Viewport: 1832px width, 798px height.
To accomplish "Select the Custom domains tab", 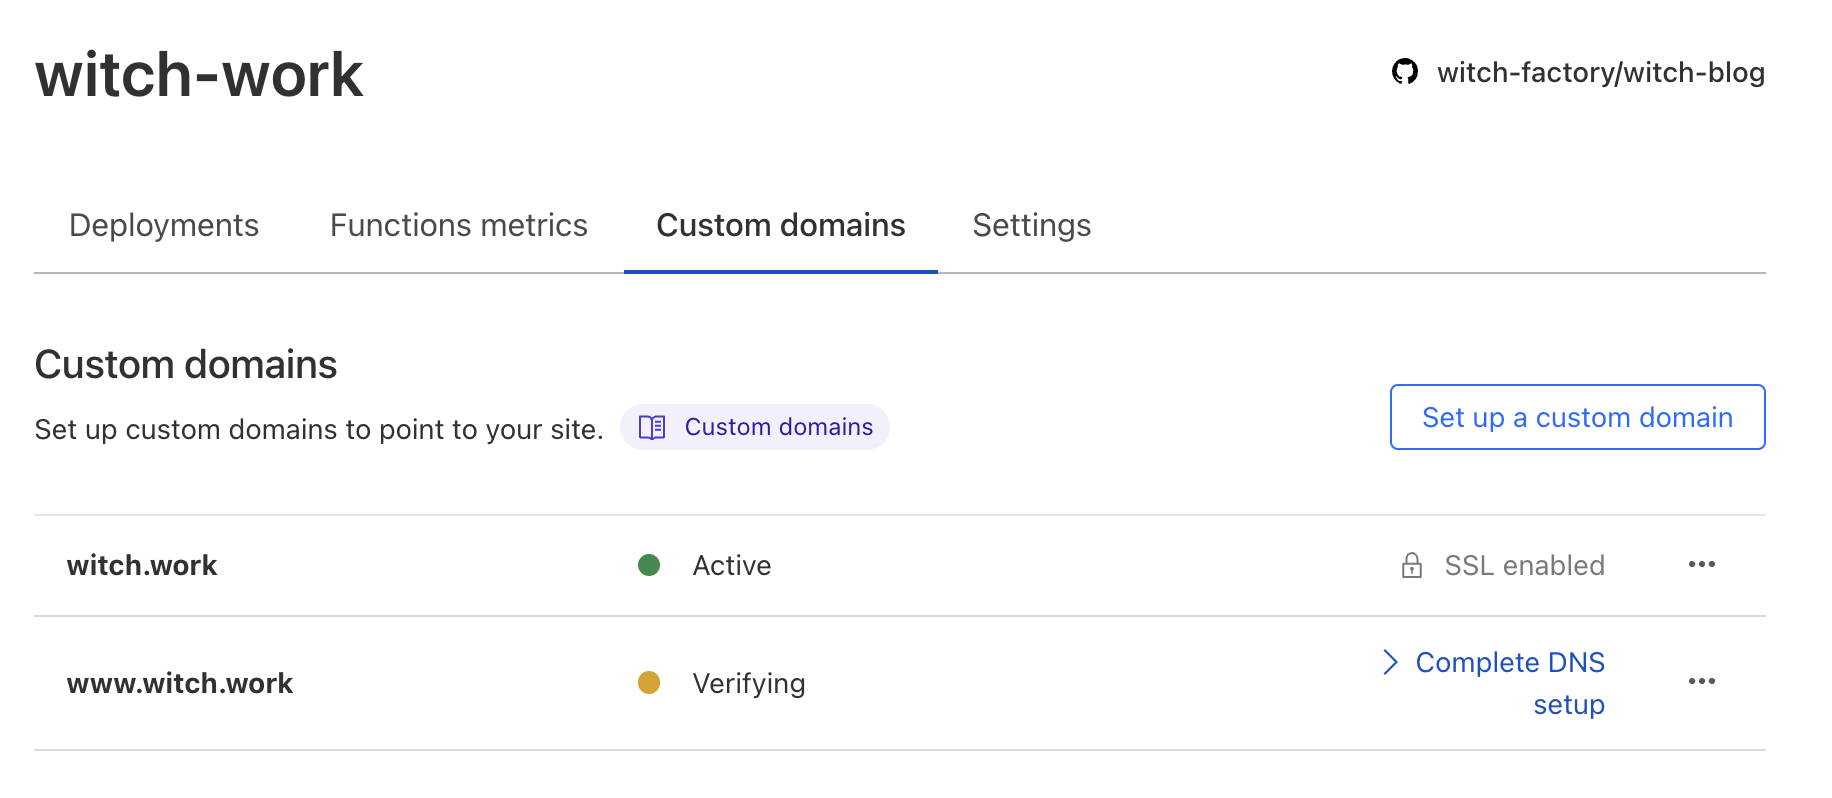I will [x=780, y=225].
